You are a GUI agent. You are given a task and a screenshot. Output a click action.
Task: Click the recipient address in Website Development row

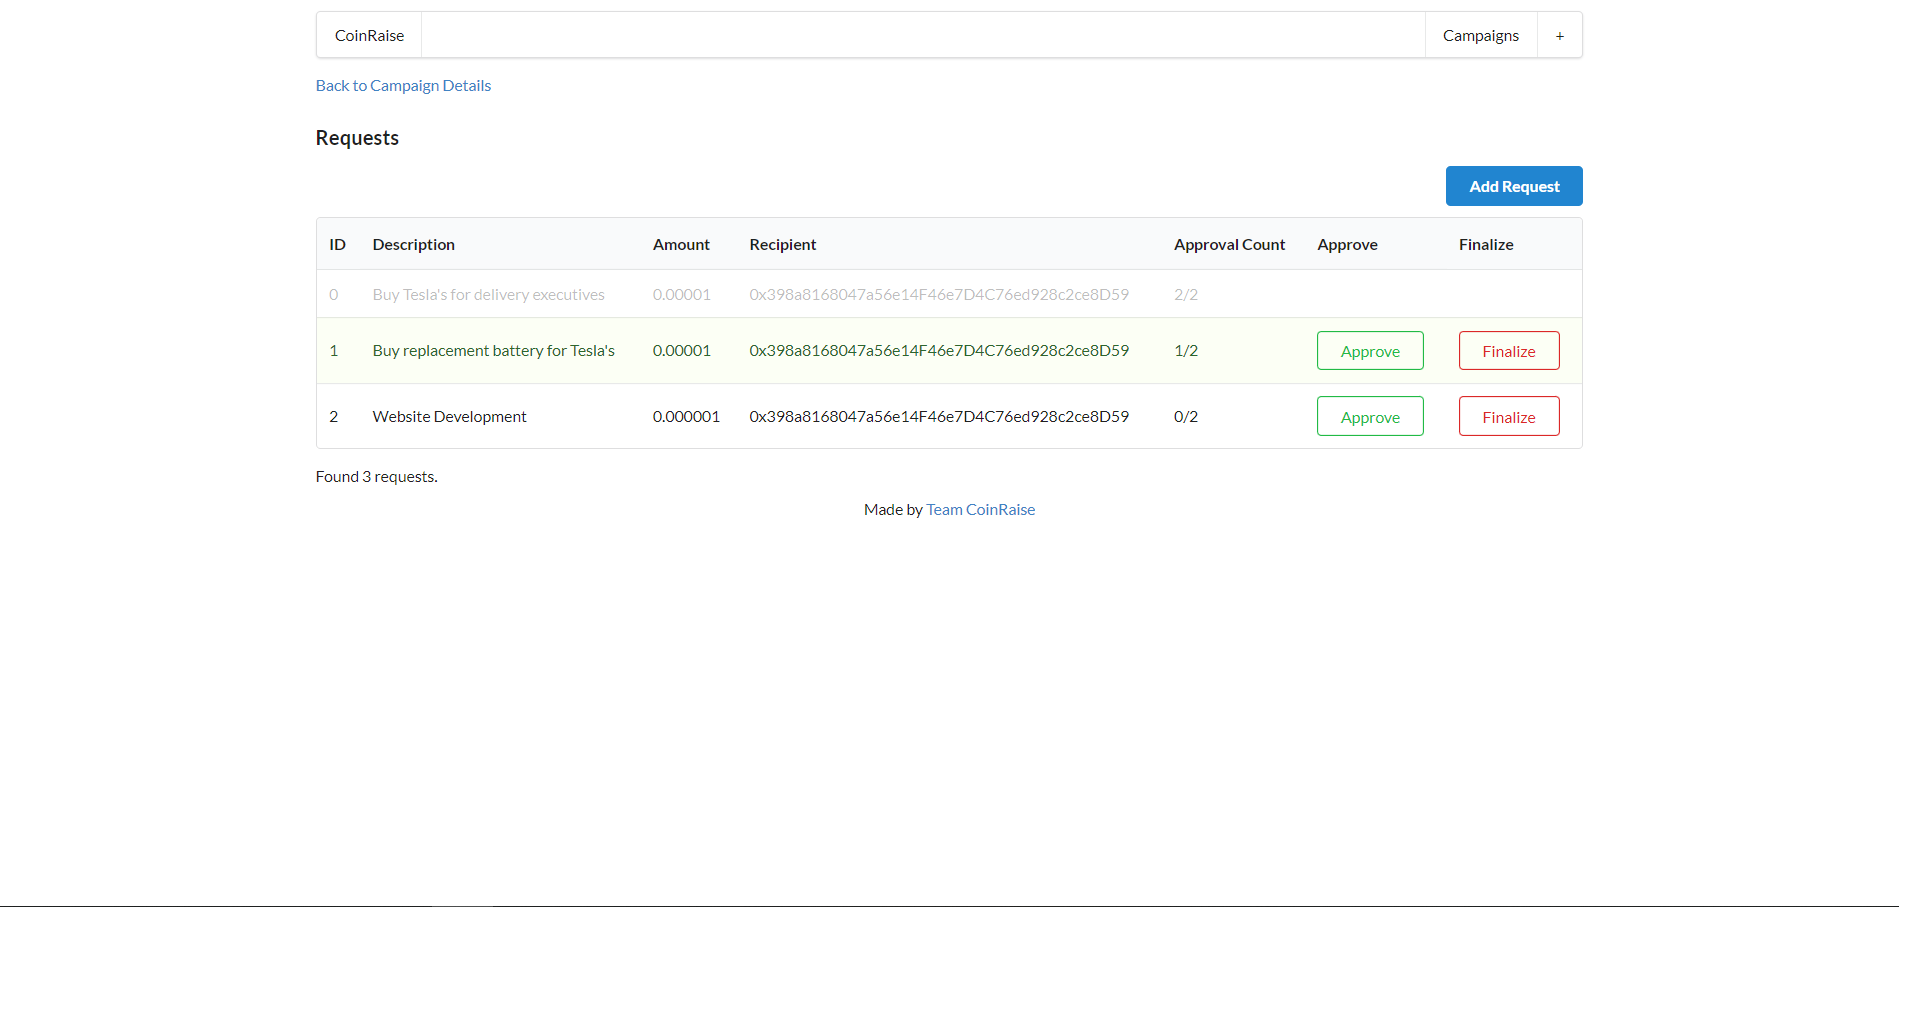(939, 416)
